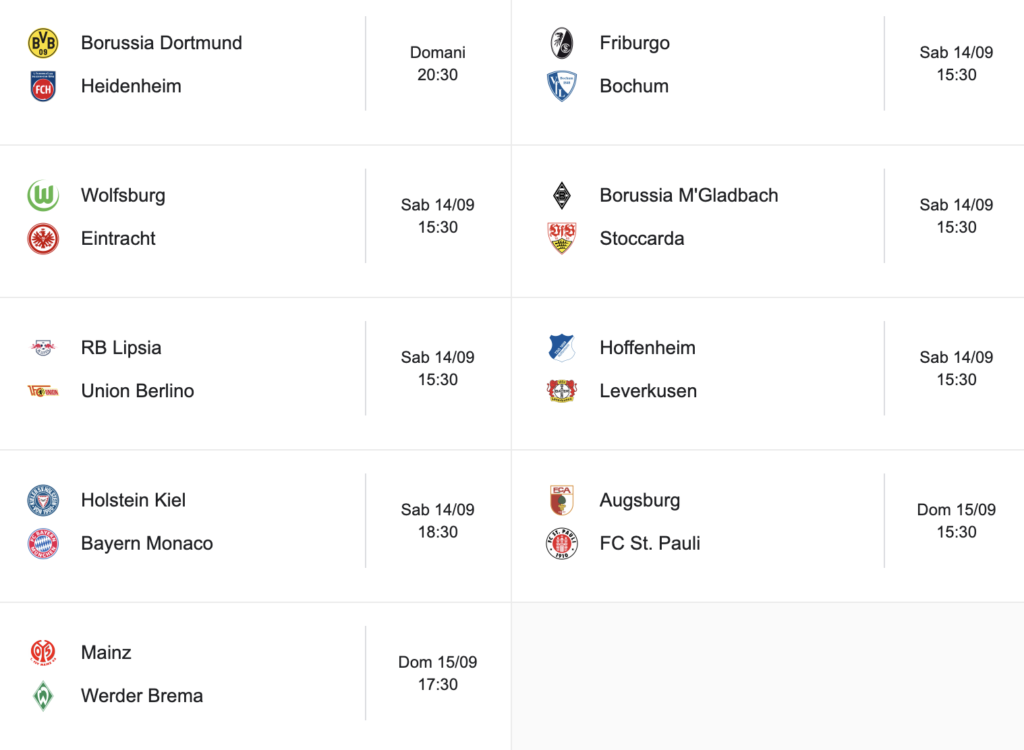This screenshot has height=750, width=1024.
Task: Open the FC St. Pauli badge
Action: click(x=562, y=544)
